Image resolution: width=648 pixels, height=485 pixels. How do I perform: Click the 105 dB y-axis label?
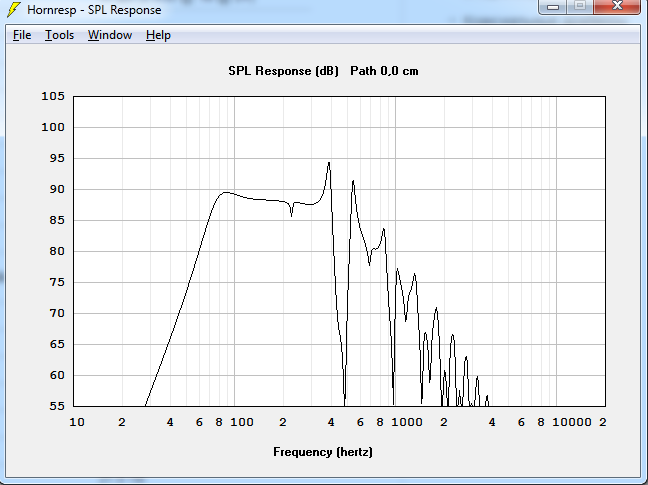tap(53, 96)
